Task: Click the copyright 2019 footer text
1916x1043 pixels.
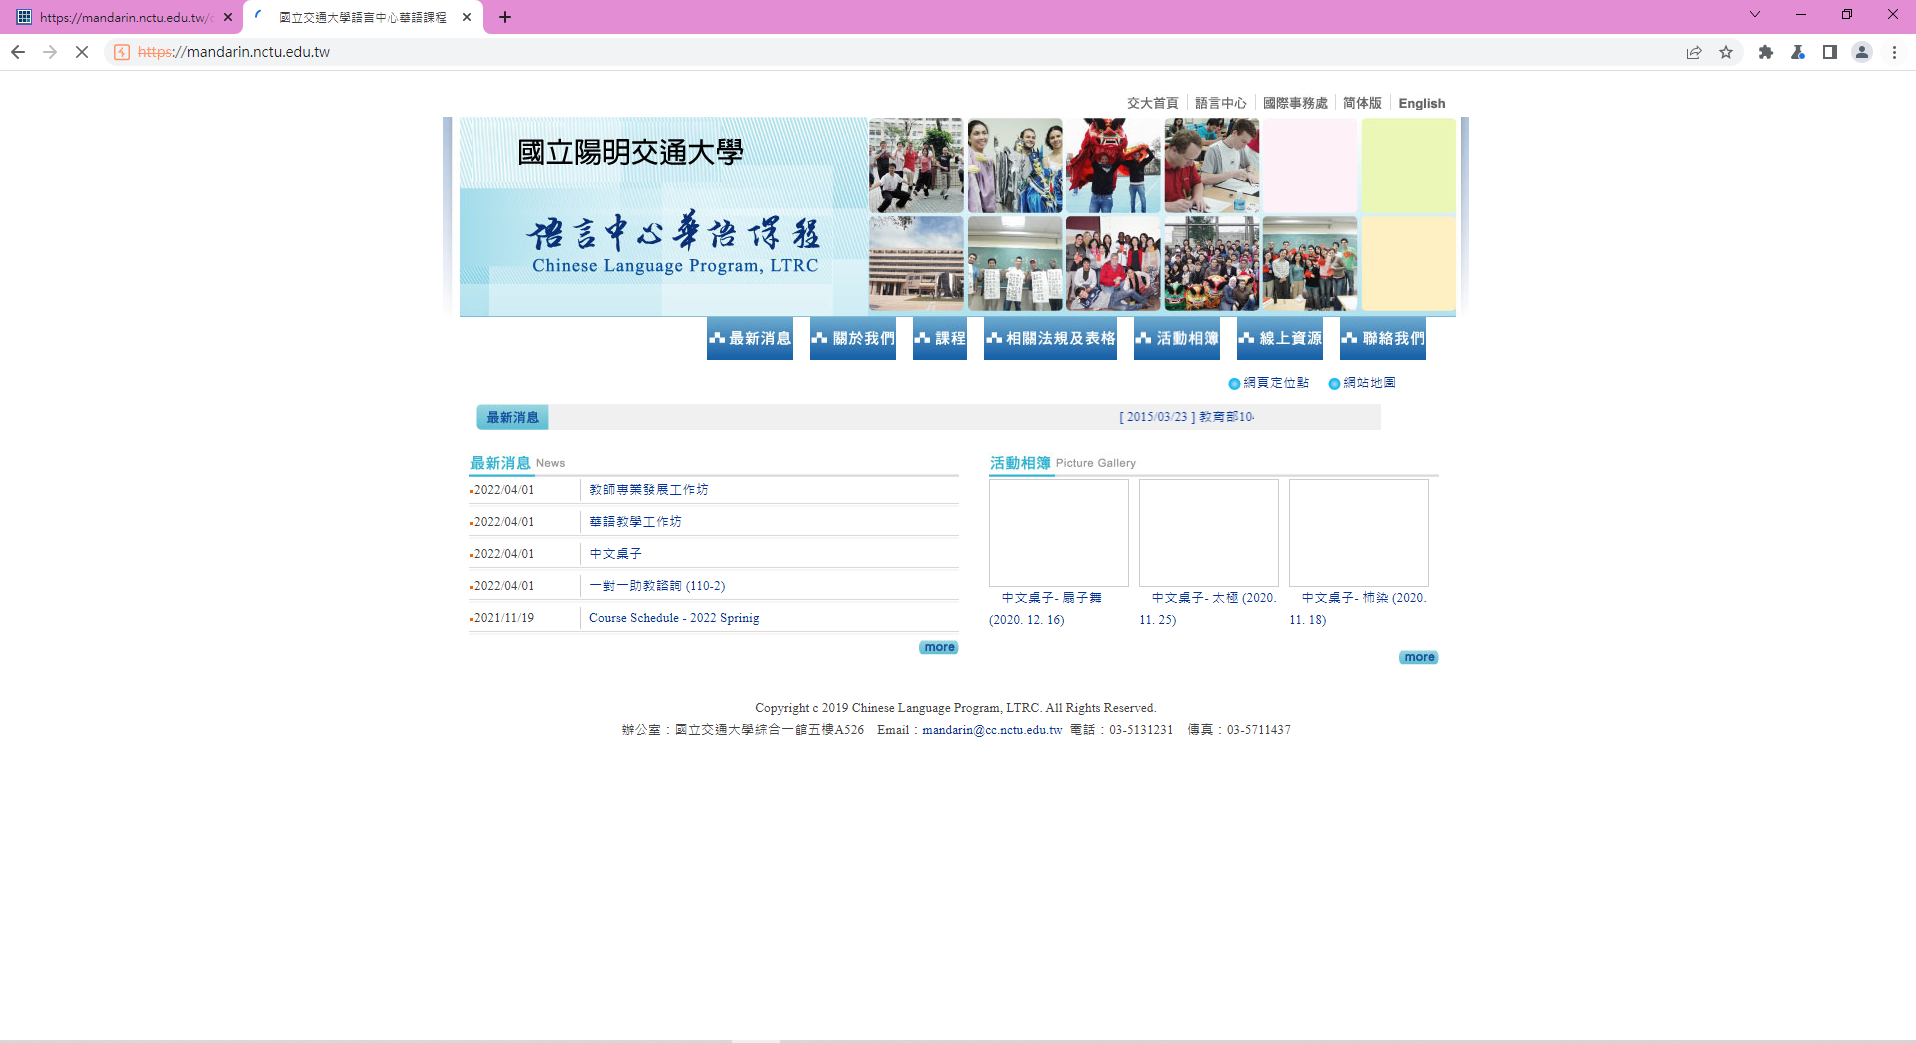Action: coord(955,708)
